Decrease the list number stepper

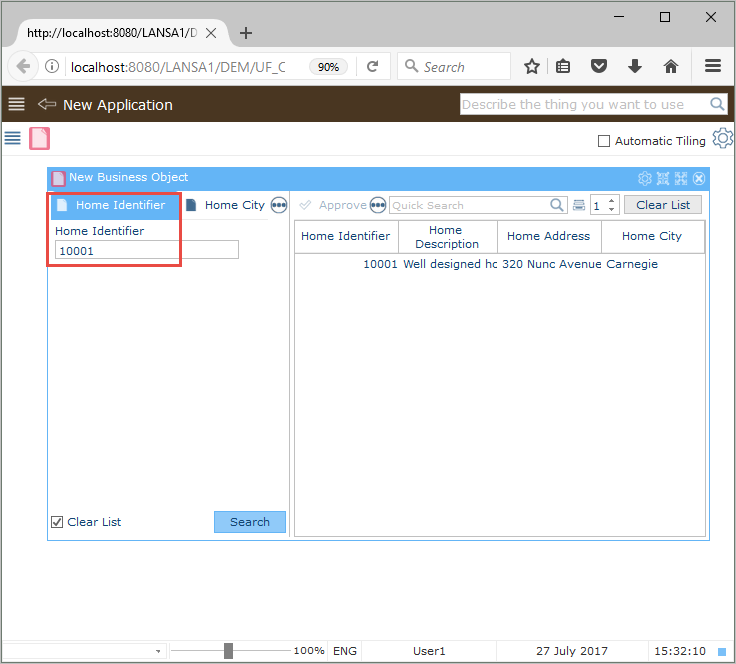611,209
